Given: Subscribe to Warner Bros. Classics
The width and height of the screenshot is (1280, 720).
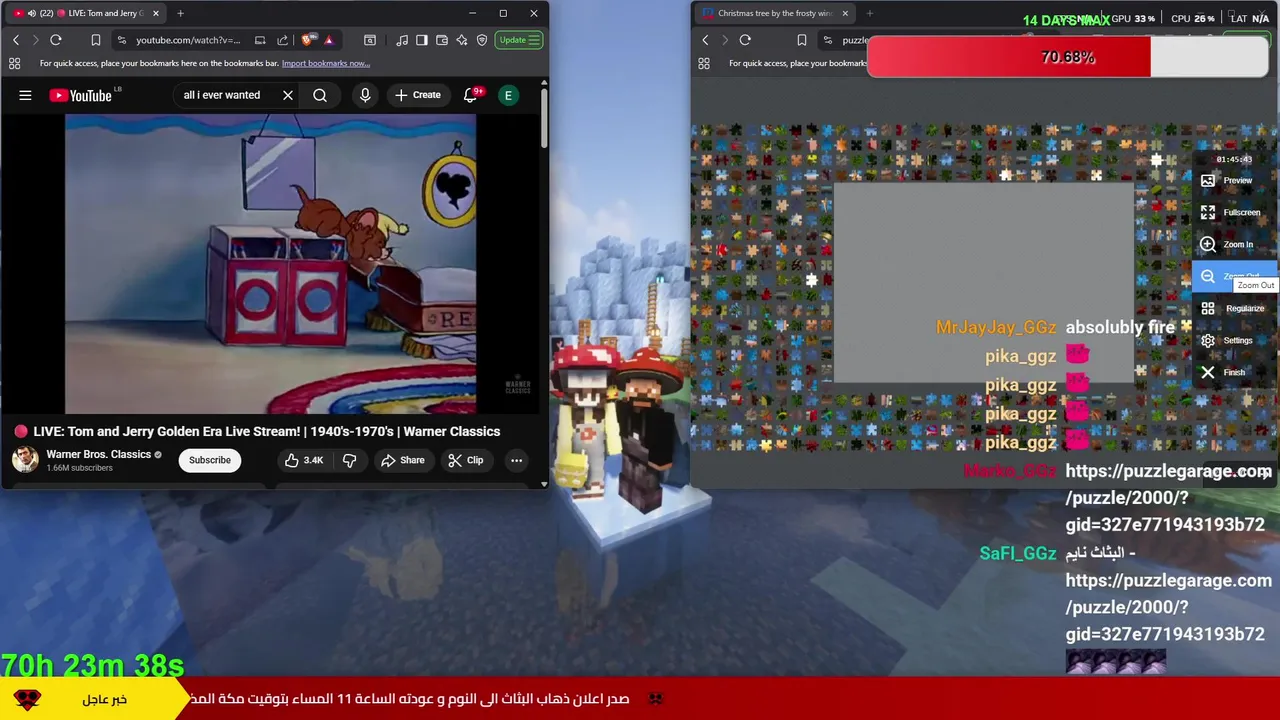Looking at the screenshot, I should (x=210, y=460).
